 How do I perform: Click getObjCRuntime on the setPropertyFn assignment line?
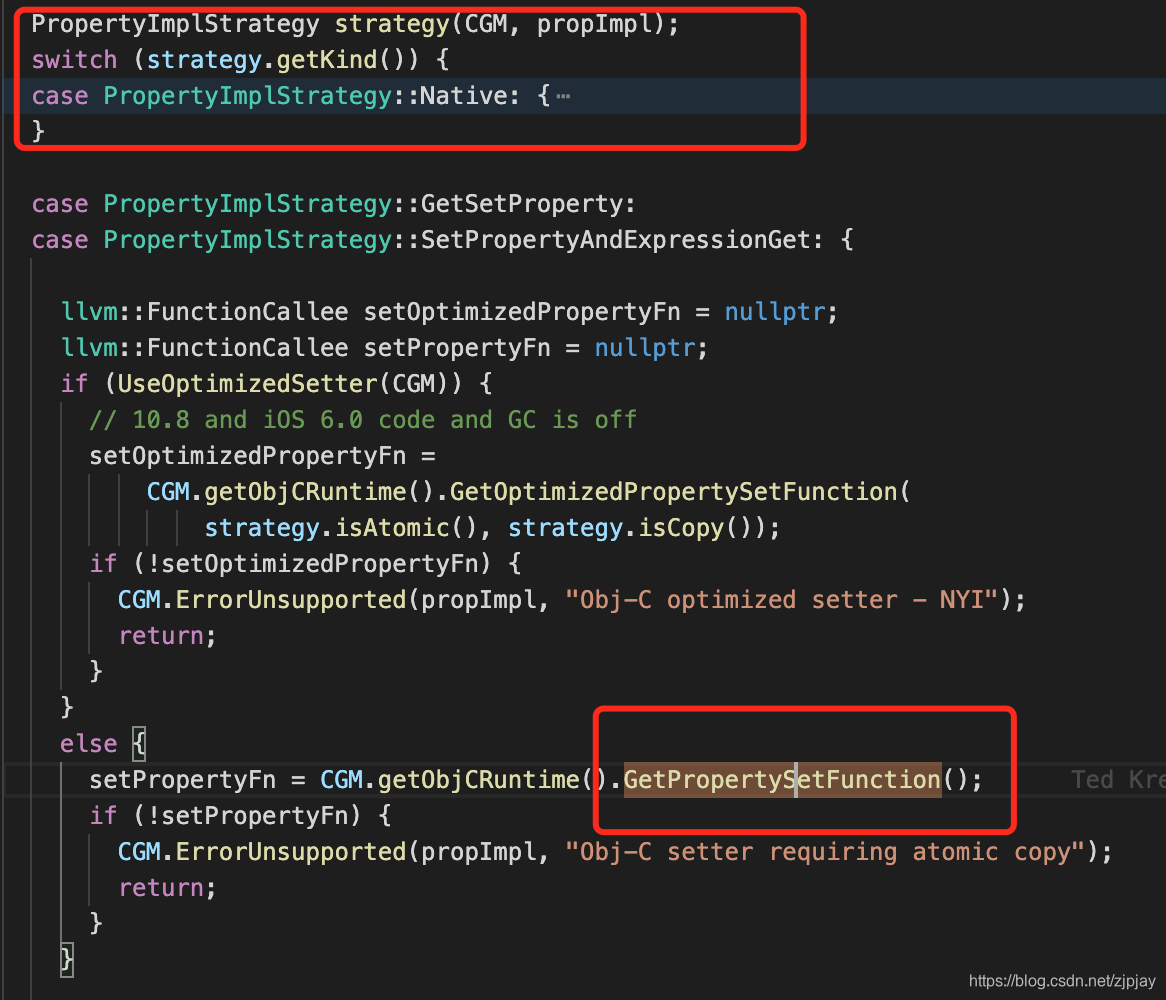478,779
